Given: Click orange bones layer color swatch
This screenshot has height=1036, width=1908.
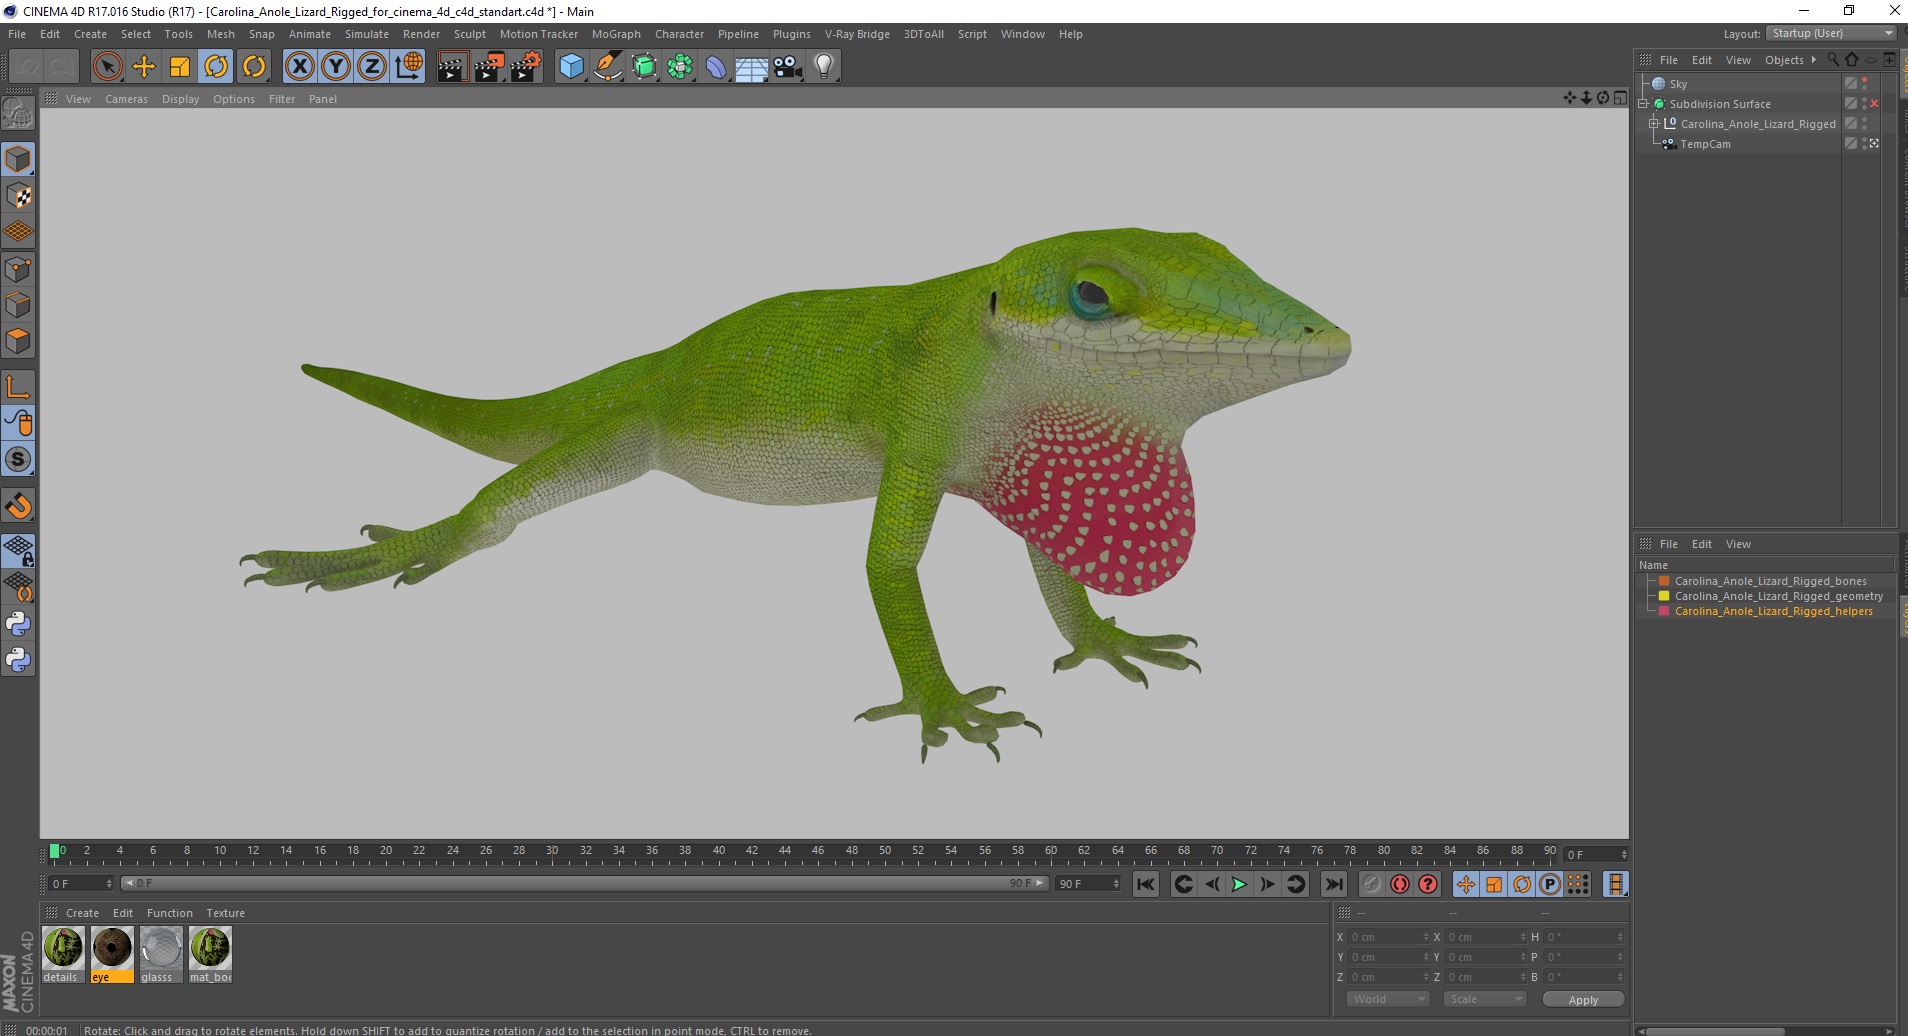Looking at the screenshot, I should pyautogui.click(x=1664, y=581).
